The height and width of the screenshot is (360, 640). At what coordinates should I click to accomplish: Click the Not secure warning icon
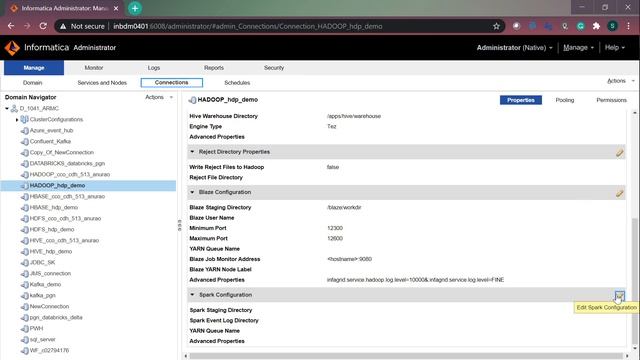pos(62,26)
